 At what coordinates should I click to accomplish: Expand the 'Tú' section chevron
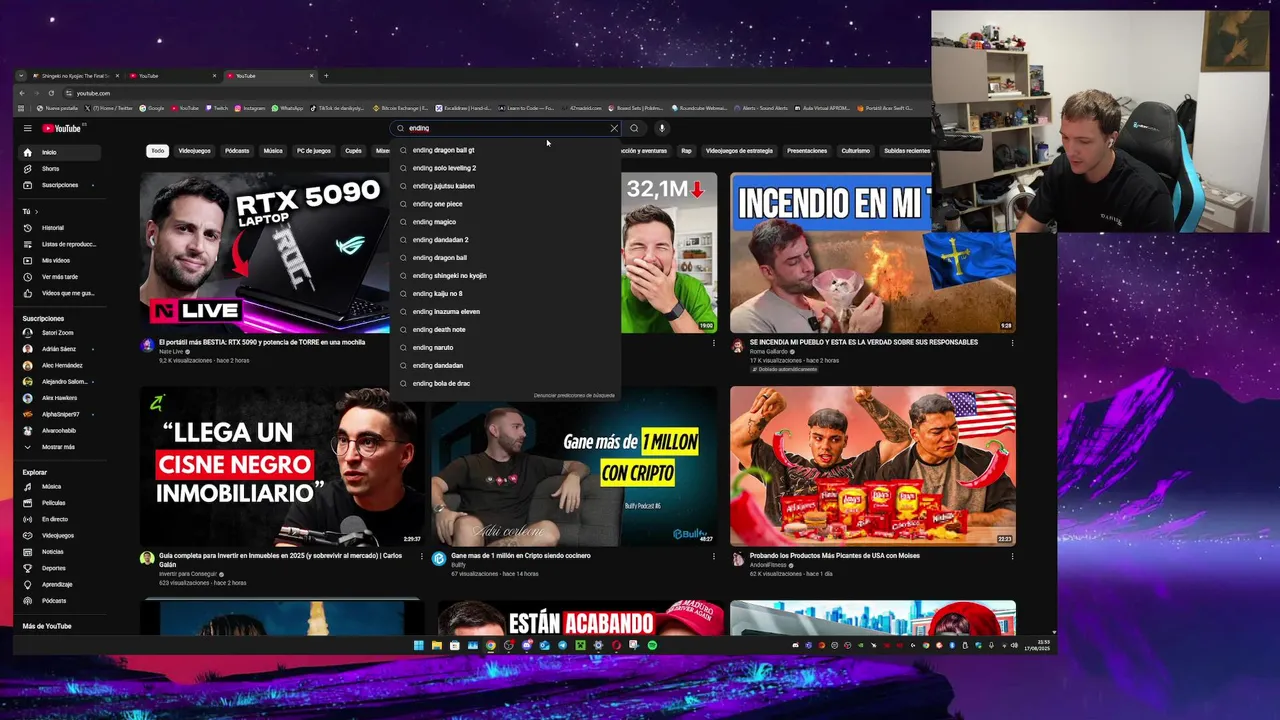[38, 211]
